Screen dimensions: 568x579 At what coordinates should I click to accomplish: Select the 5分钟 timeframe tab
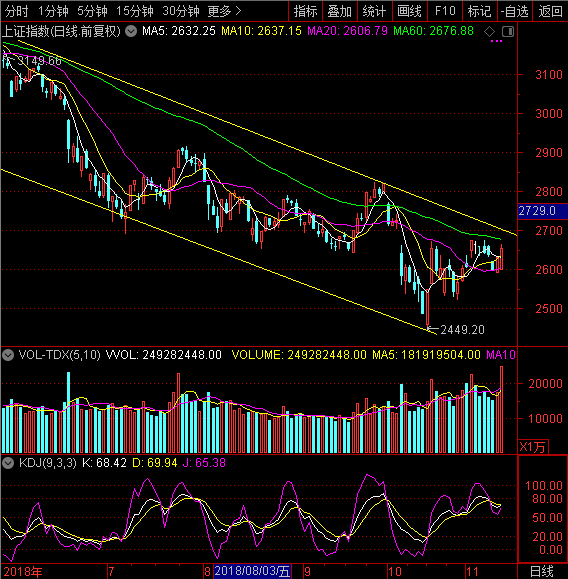pos(92,11)
